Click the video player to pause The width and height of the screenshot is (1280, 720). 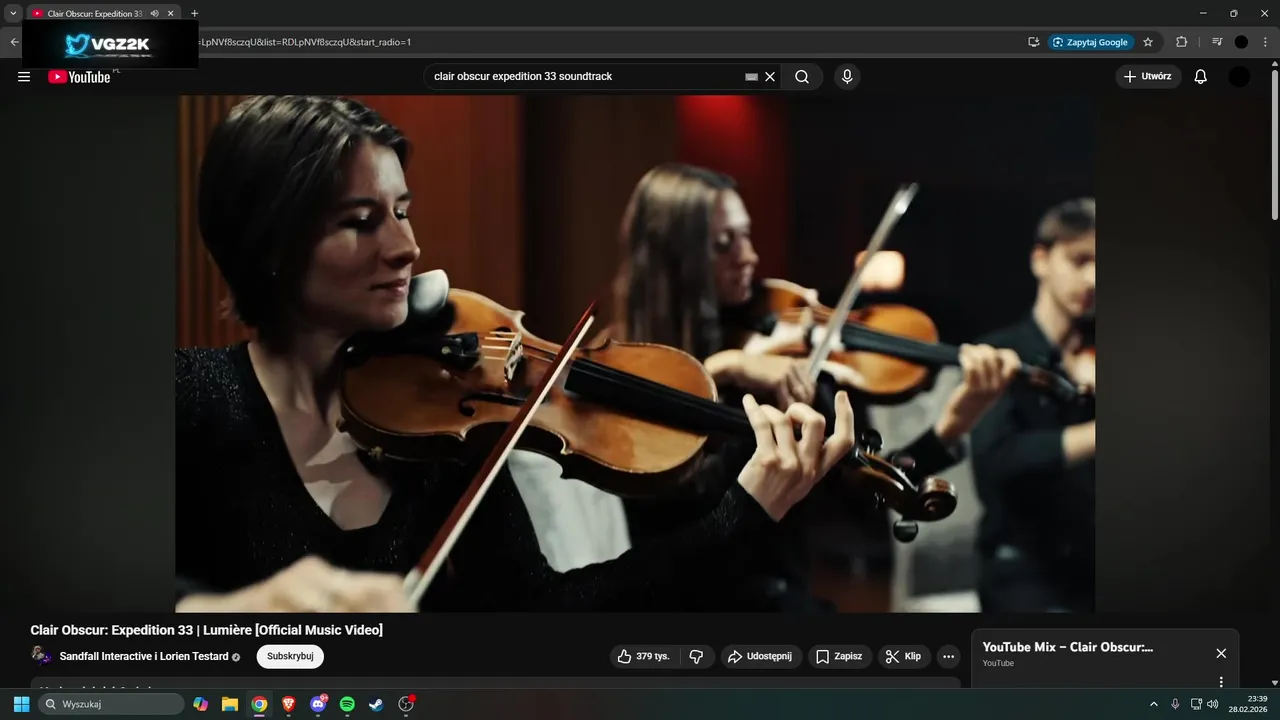[635, 354]
